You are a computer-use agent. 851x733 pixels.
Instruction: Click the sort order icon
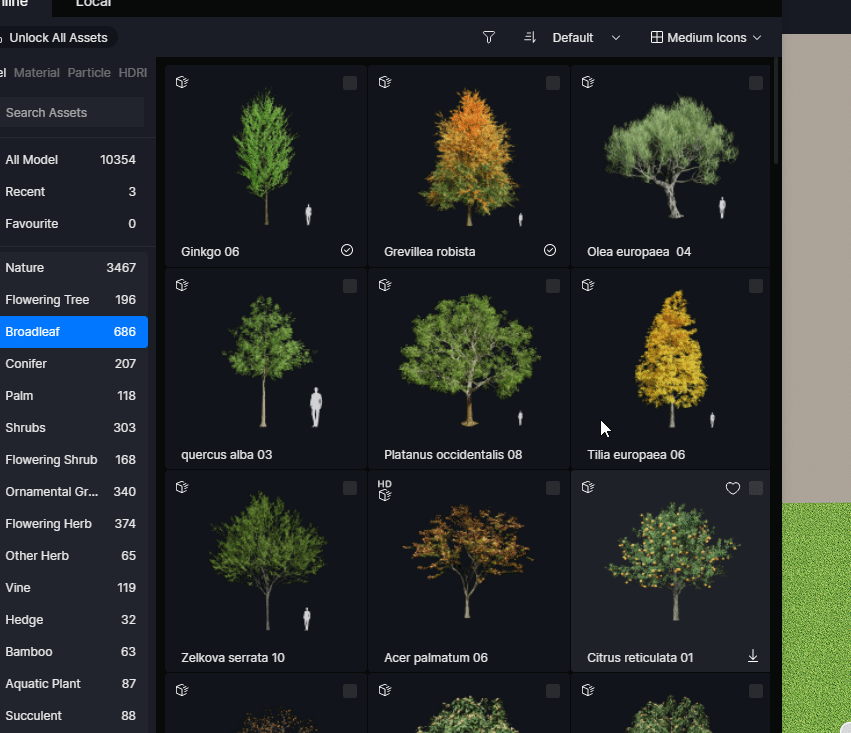(x=530, y=37)
